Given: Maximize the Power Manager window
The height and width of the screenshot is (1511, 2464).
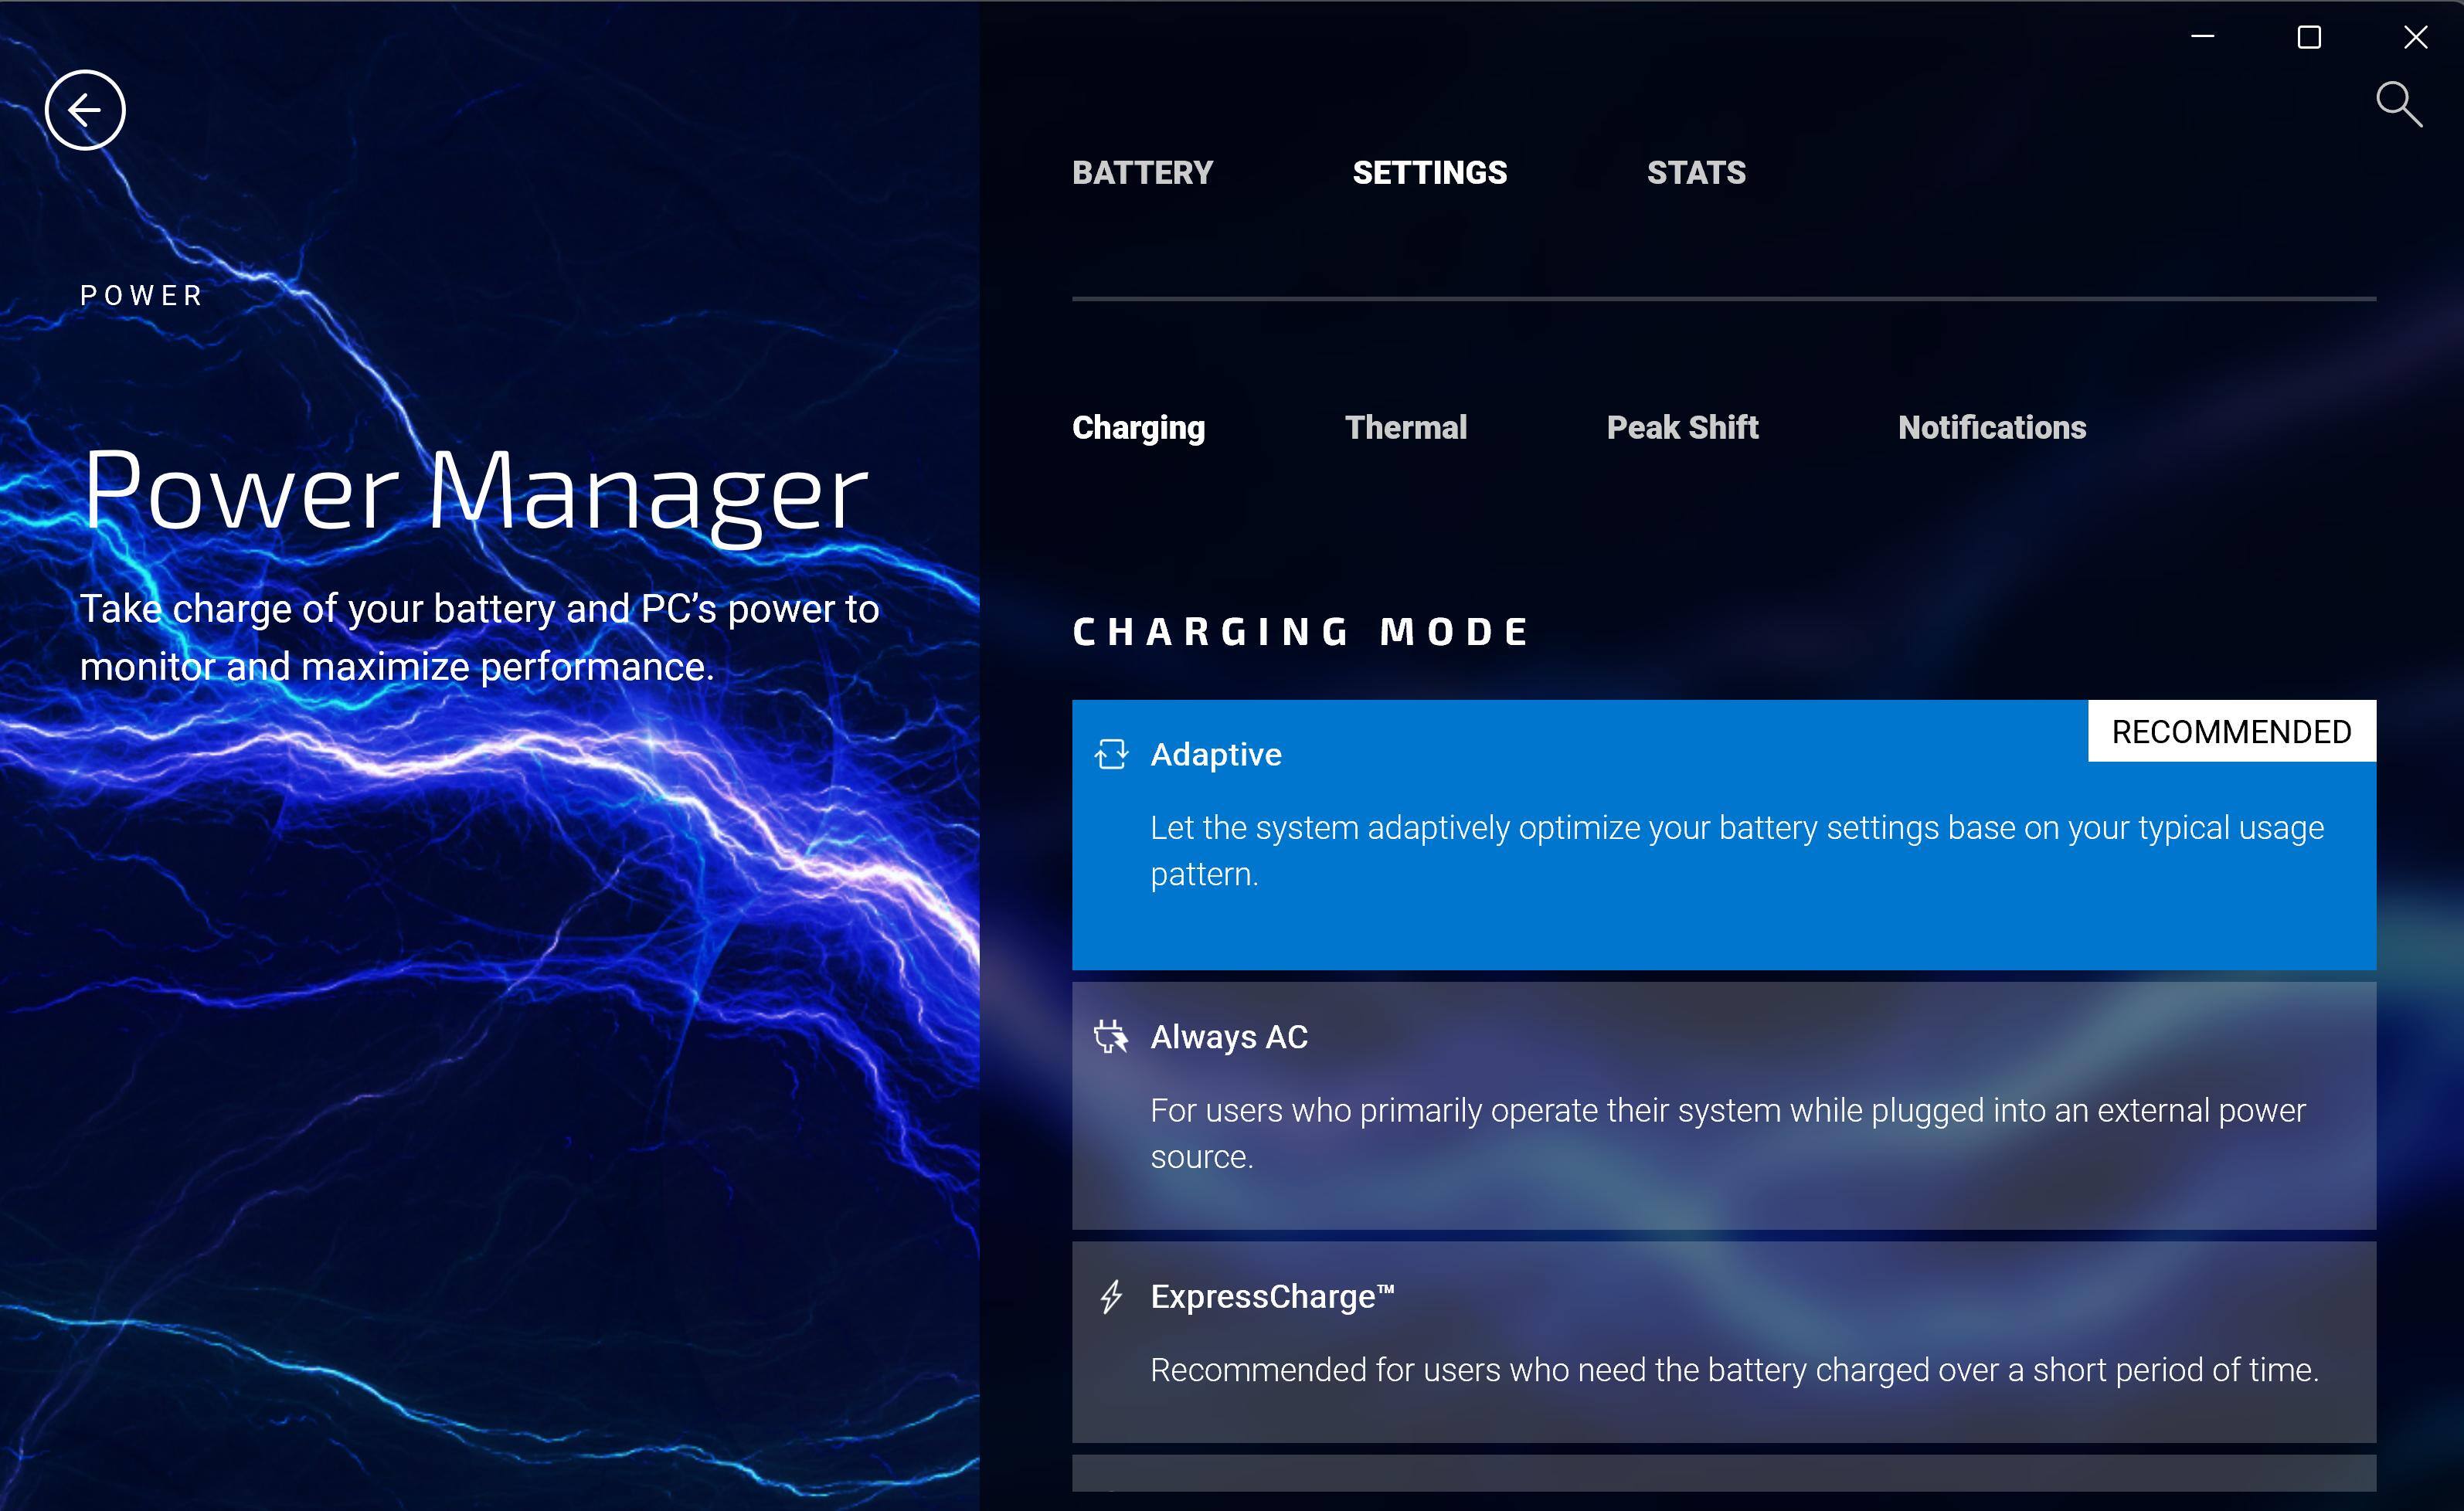Looking at the screenshot, I should (2309, 37).
